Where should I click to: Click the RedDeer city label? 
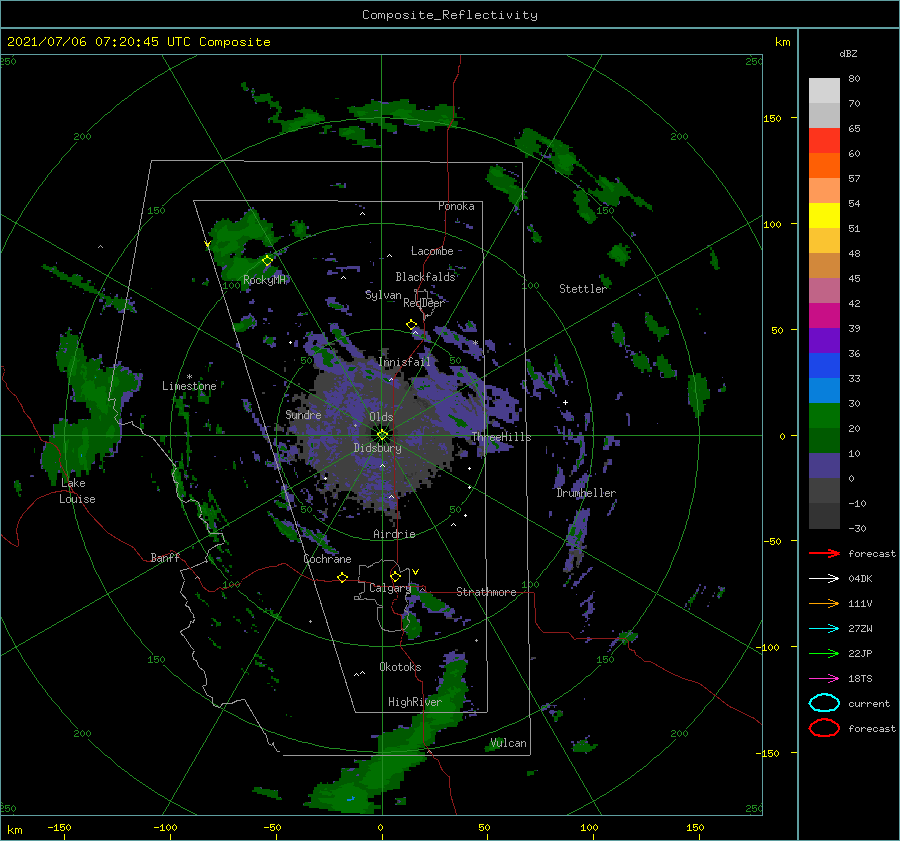click(x=424, y=303)
